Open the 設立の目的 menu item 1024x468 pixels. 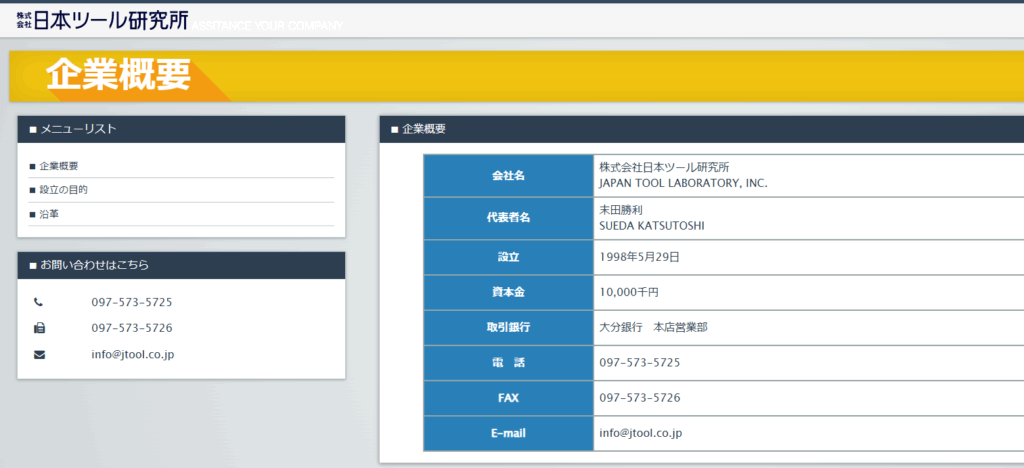(x=63, y=190)
